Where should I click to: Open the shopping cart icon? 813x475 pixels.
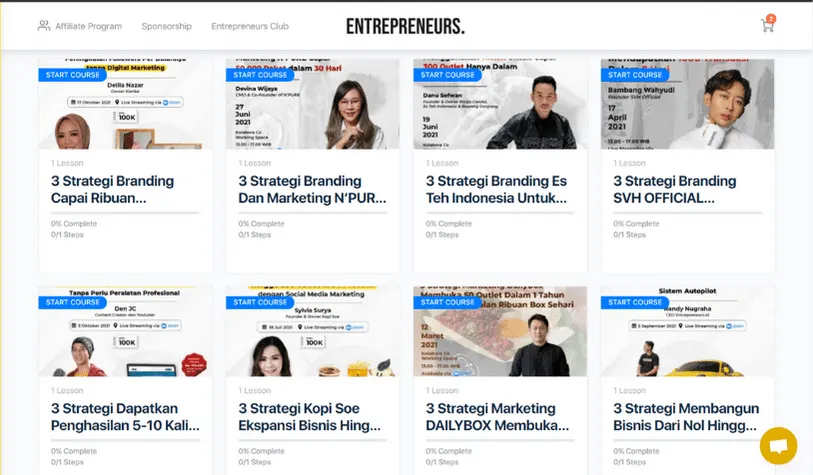point(767,25)
